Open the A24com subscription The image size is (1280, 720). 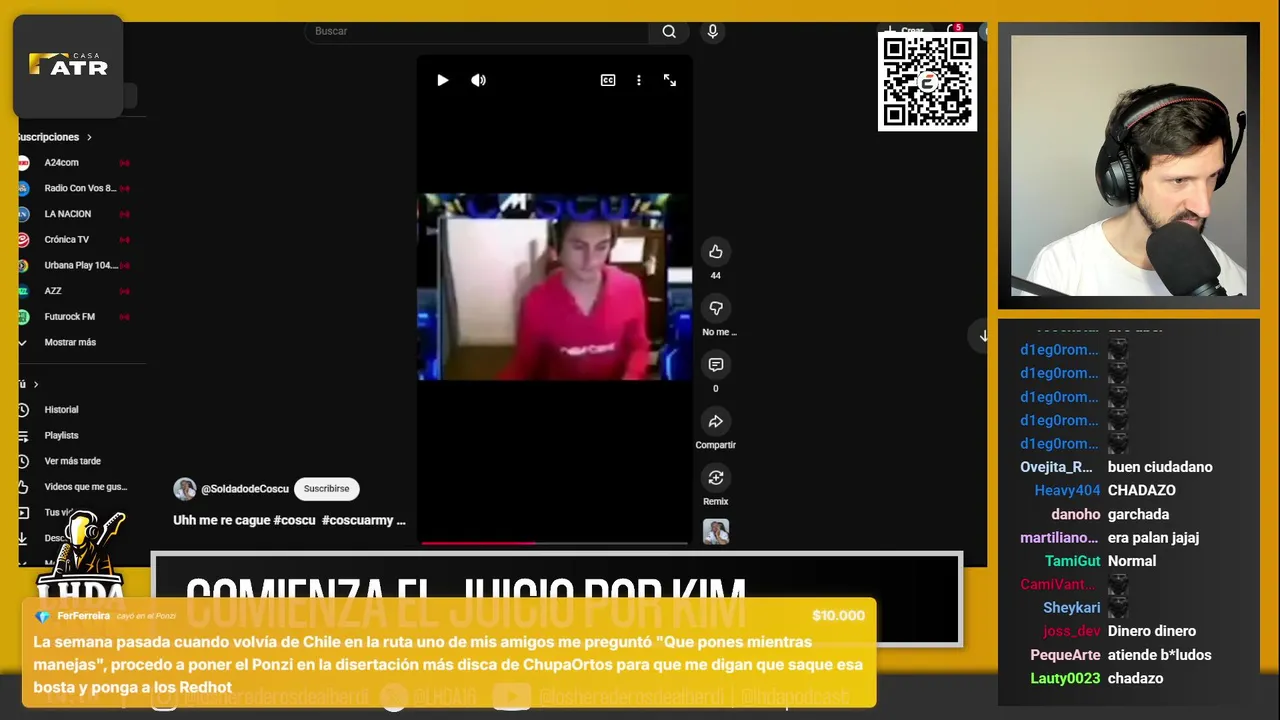tap(62, 162)
